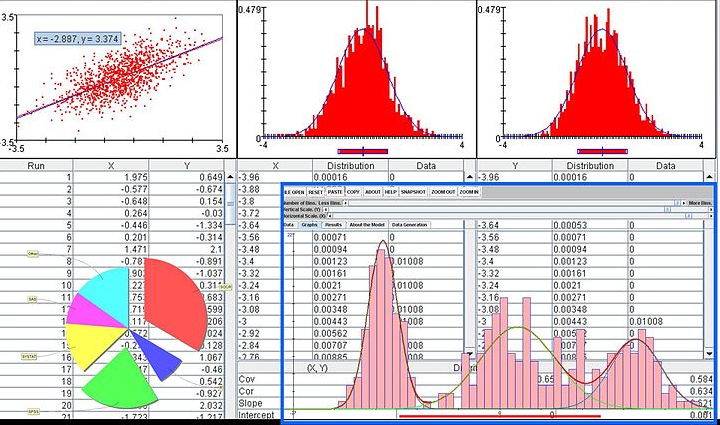The image size is (720, 425).
Task: Open the ABOUT dialog button
Action: tap(372, 192)
